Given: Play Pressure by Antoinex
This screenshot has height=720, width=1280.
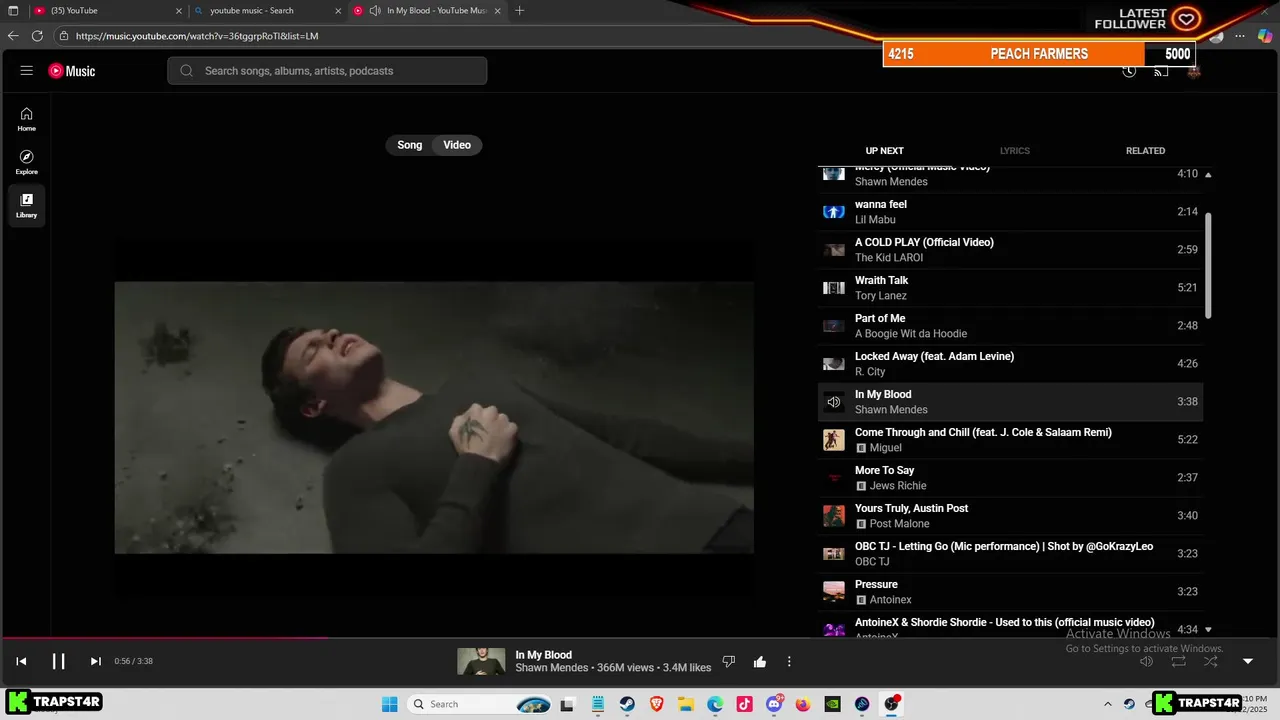Looking at the screenshot, I should click(x=1010, y=592).
